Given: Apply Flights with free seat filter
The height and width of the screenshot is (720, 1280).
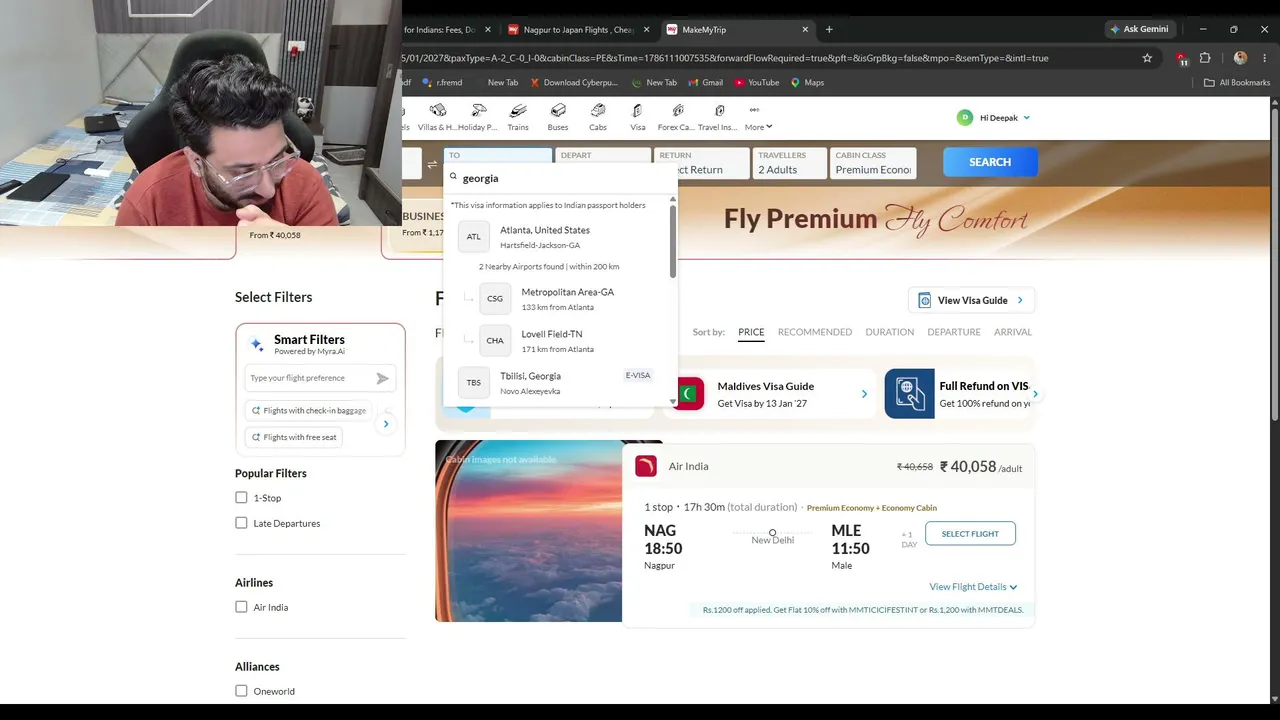Looking at the screenshot, I should click(294, 437).
